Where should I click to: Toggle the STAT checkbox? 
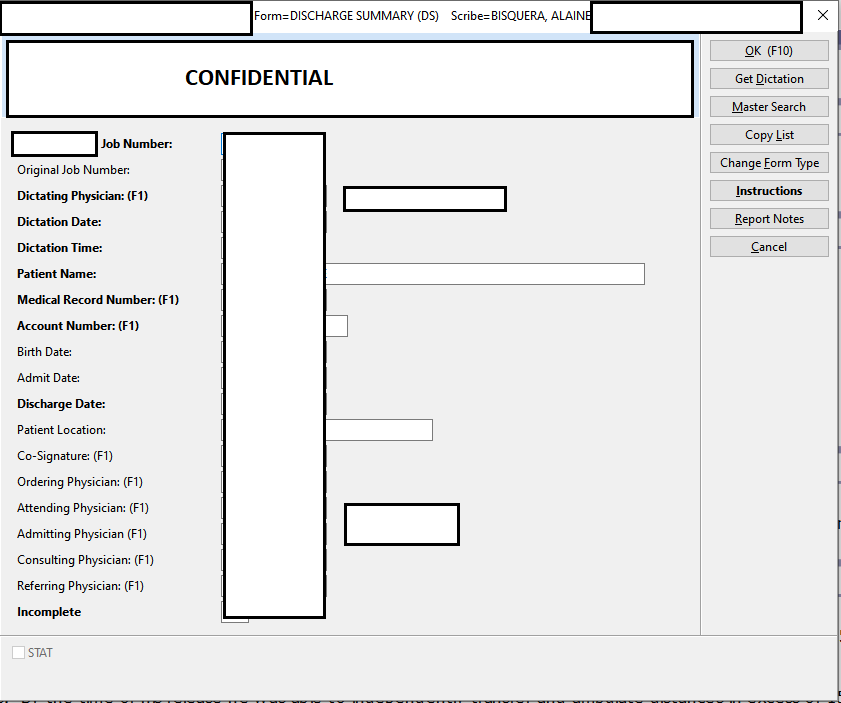pos(18,653)
